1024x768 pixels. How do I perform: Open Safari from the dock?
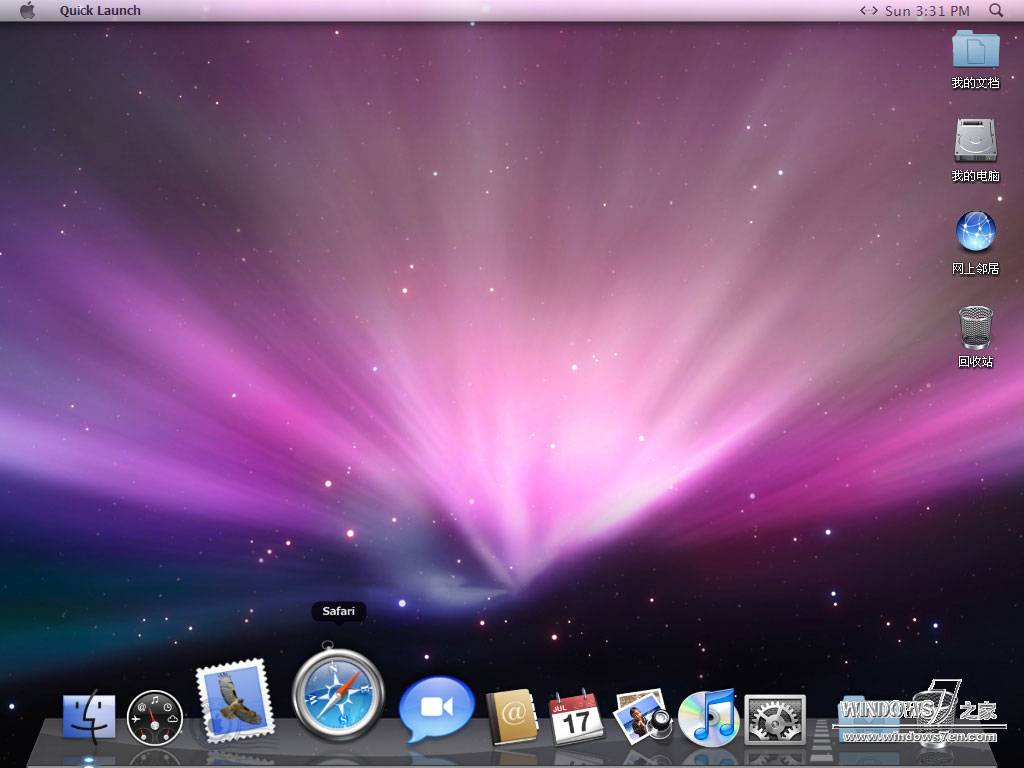[339, 694]
